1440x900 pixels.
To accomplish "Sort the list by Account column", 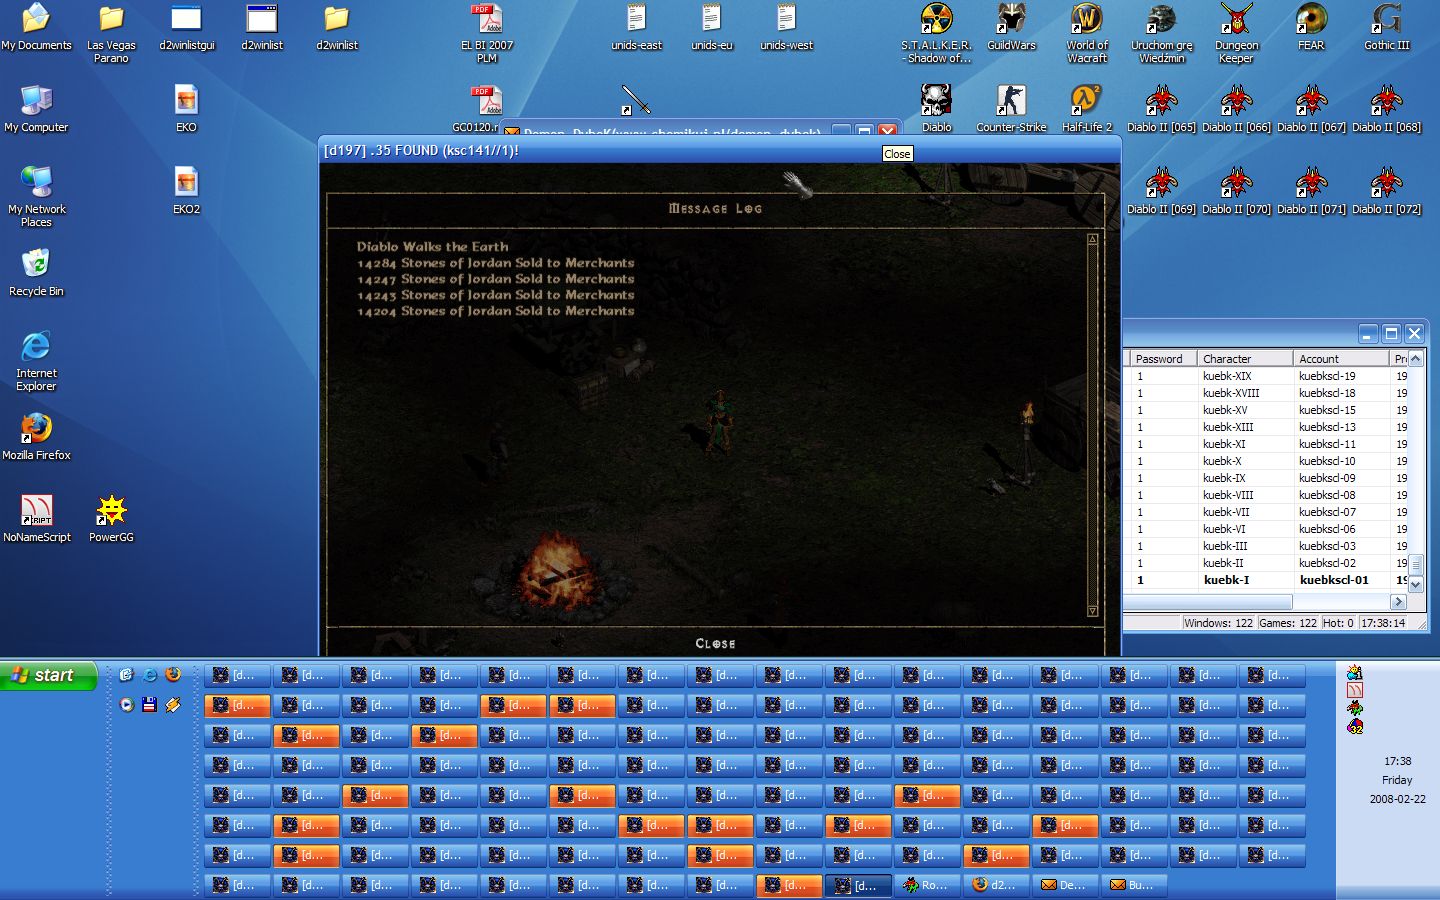I will (1341, 359).
